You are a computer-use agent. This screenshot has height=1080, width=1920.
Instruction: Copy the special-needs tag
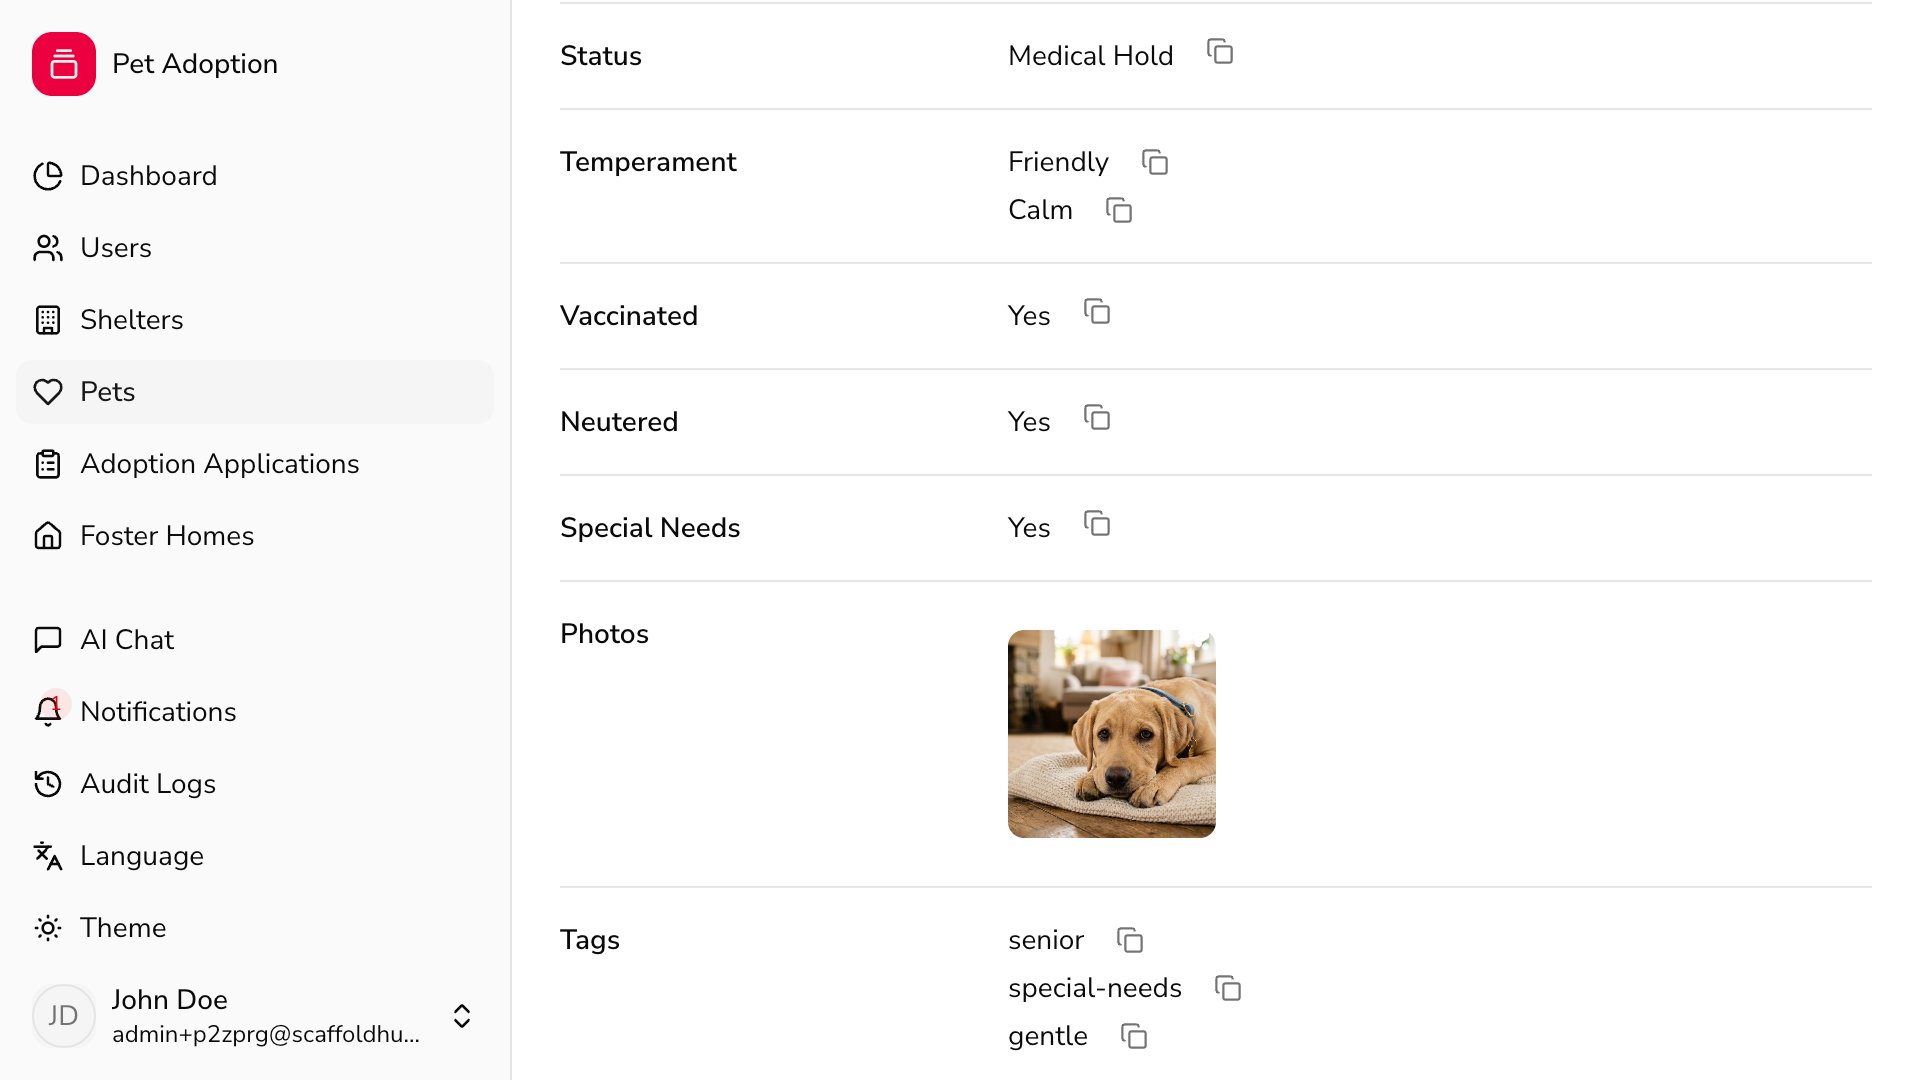coord(1228,988)
